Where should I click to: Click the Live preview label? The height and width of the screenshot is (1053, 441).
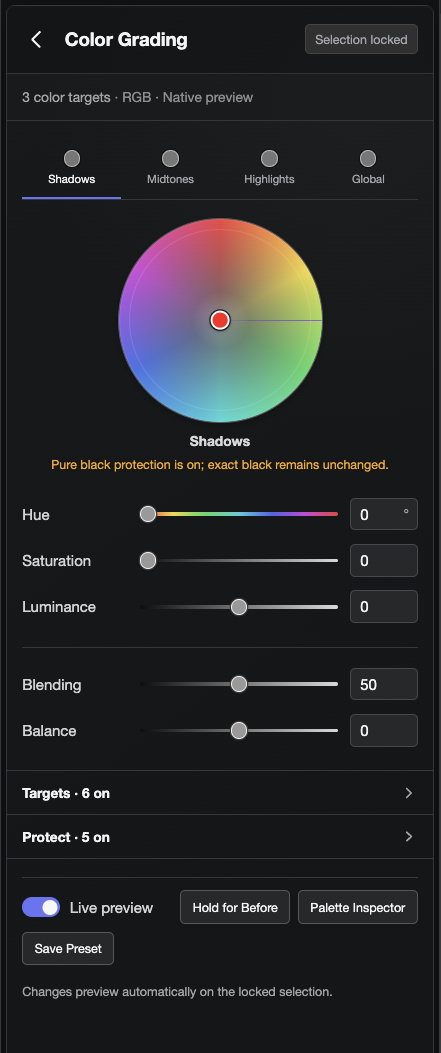pos(111,908)
